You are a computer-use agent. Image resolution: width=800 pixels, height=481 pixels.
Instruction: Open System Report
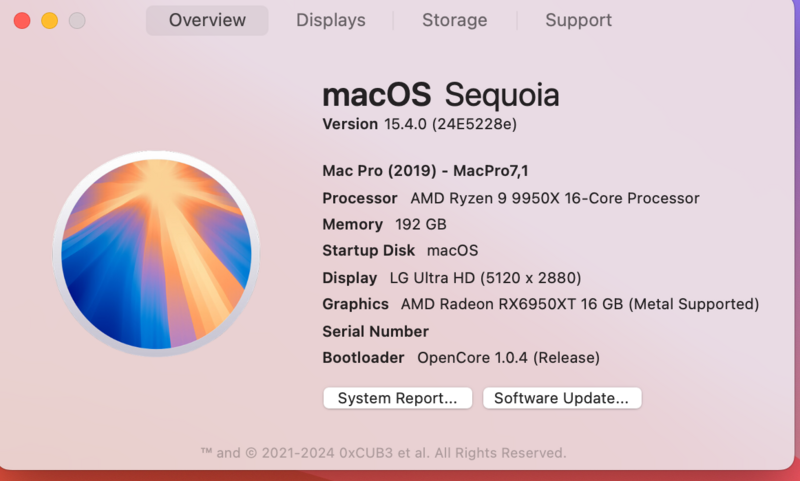(x=397, y=398)
